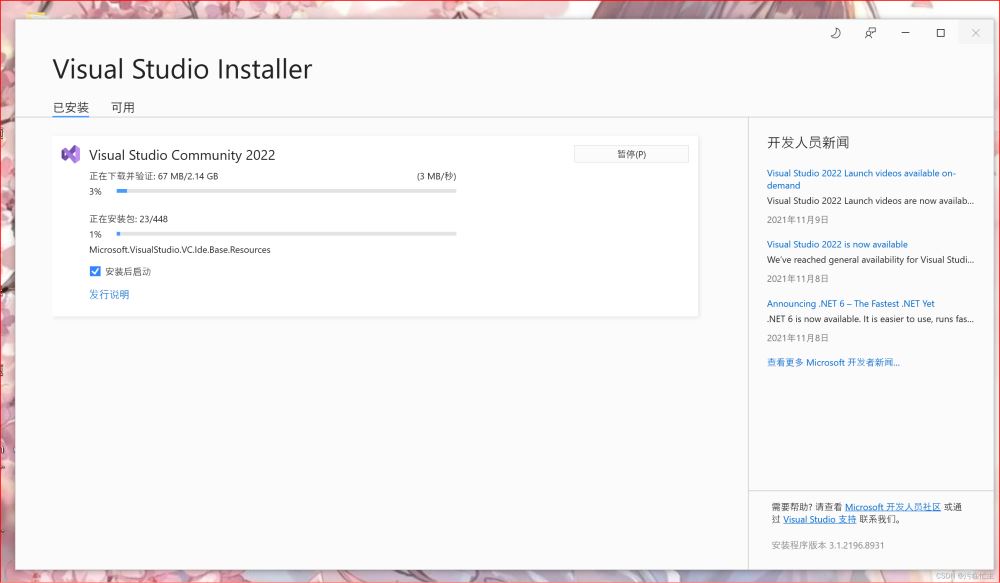Click the Visual Studio Community 2022 product title
1000x583 pixels.
182,155
